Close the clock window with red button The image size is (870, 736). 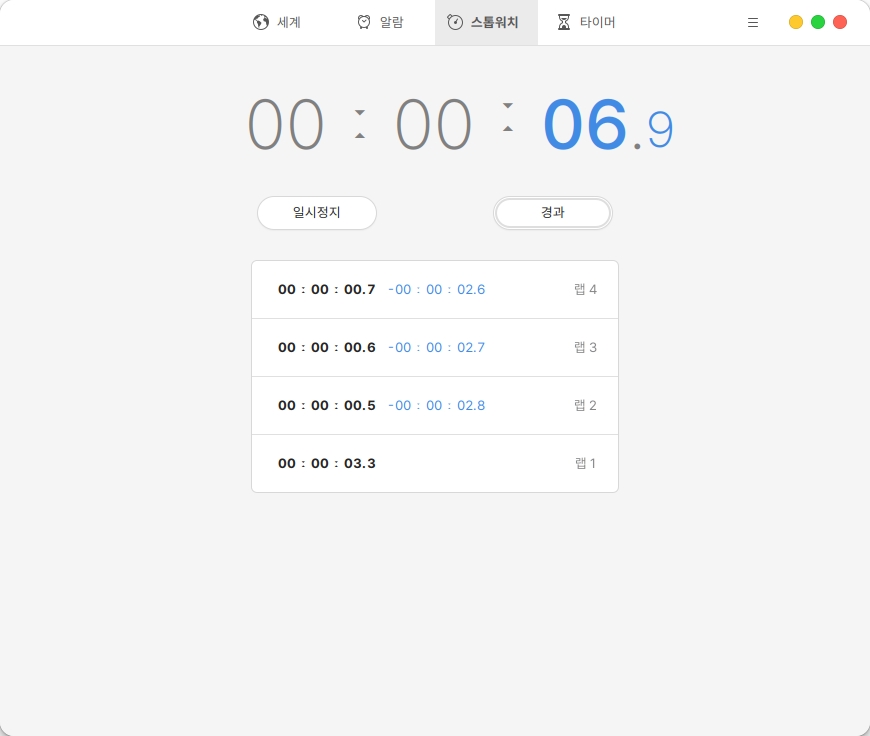click(840, 22)
